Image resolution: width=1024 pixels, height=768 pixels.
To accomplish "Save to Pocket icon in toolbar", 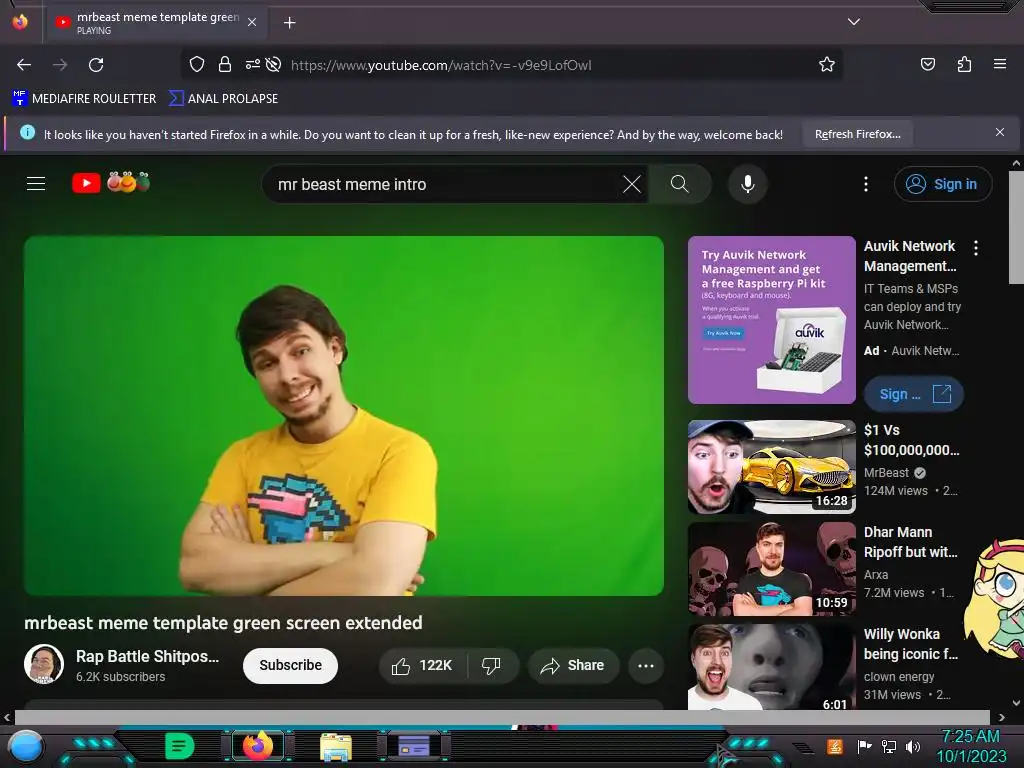I will 927,64.
